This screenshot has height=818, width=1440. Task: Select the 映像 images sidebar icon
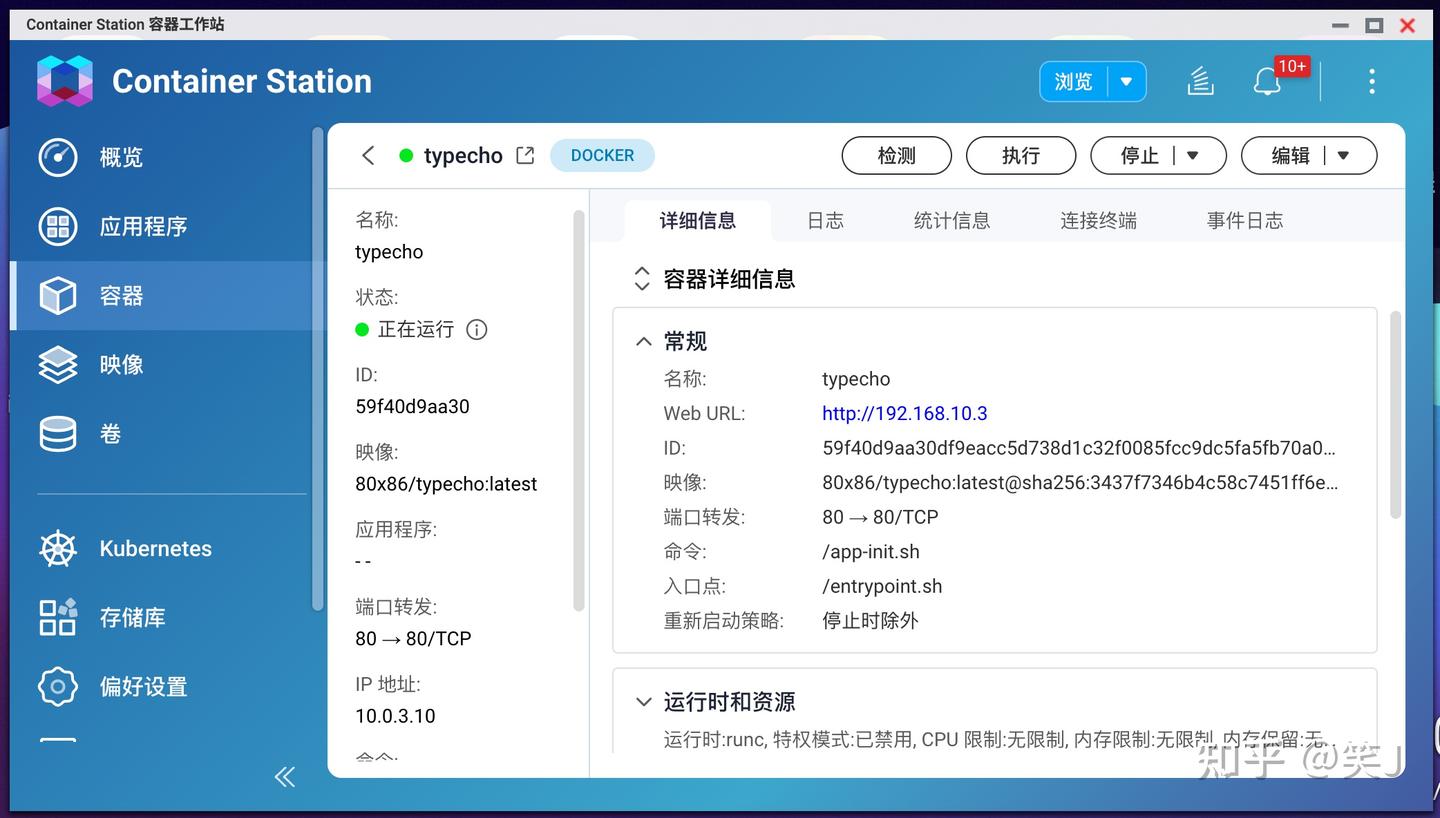tap(57, 365)
